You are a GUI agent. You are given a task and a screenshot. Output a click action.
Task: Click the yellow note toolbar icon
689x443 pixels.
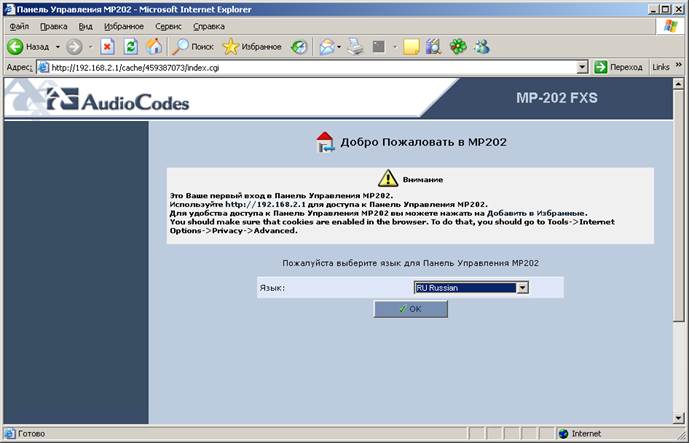411,47
